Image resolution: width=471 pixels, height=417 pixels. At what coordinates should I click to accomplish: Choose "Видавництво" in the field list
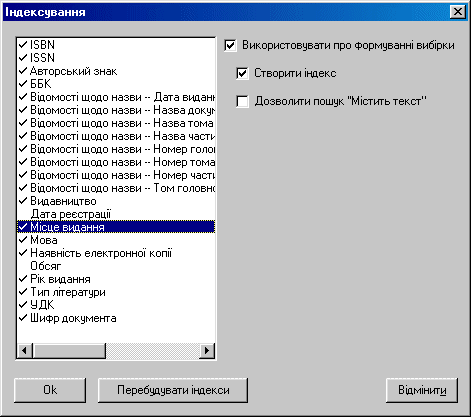pyautogui.click(x=116, y=201)
